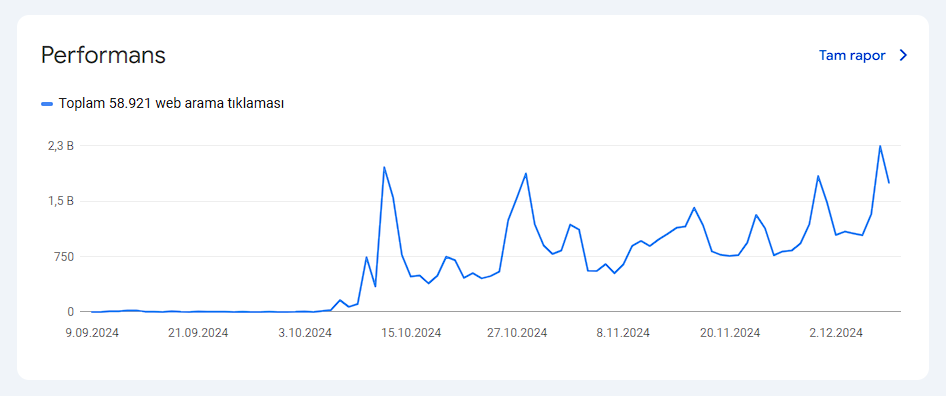Click the mid-October spike peak on the line
This screenshot has width=946, height=396.
pyautogui.click(x=384, y=167)
